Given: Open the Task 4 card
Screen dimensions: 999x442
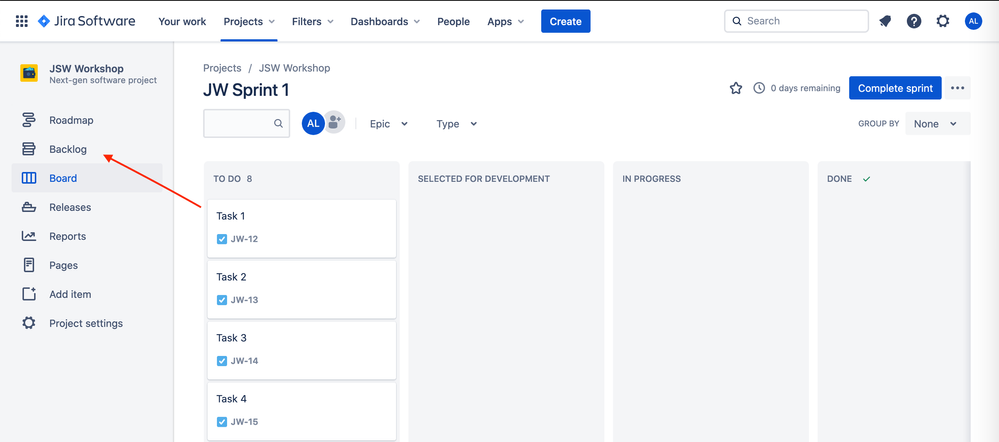Looking at the screenshot, I should click(301, 411).
